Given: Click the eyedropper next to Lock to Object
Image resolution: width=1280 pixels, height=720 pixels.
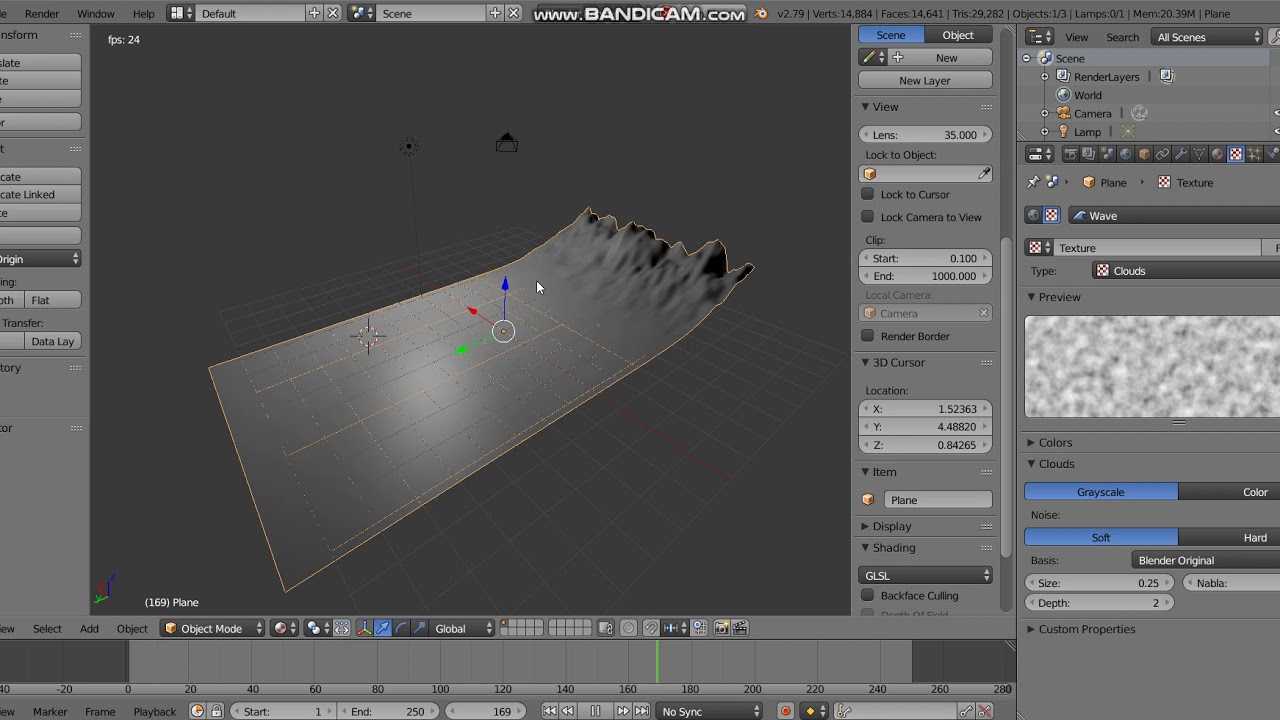Looking at the screenshot, I should point(984,174).
